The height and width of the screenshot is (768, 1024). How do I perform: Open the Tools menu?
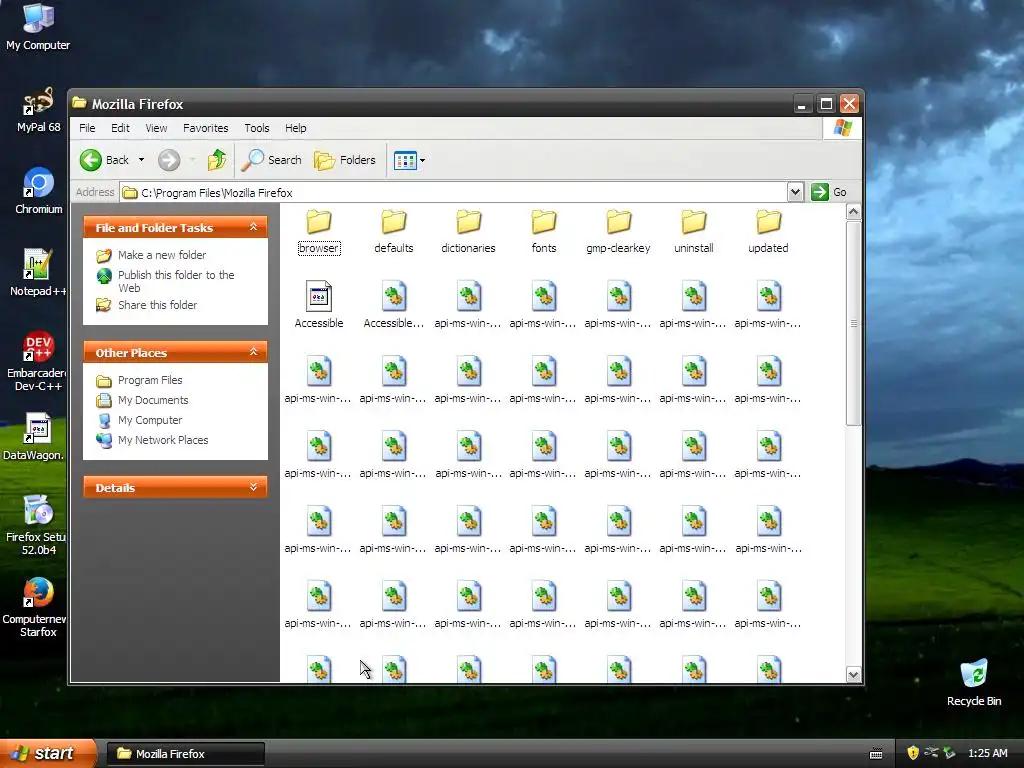tap(257, 128)
